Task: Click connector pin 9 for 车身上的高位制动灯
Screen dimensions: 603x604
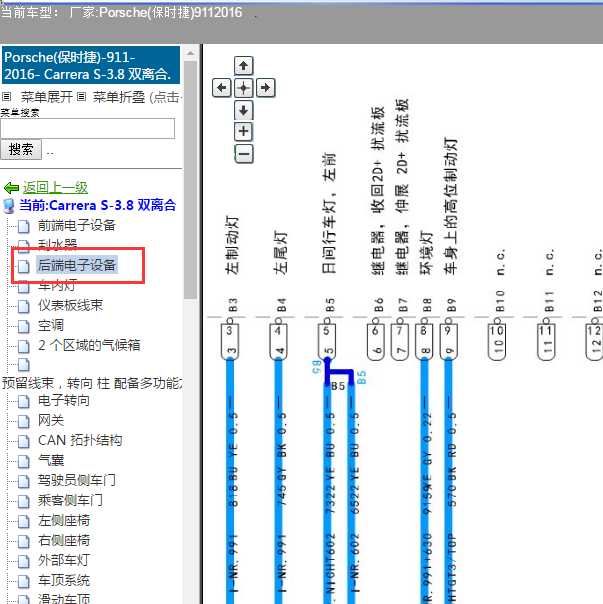Action: pyautogui.click(x=448, y=341)
